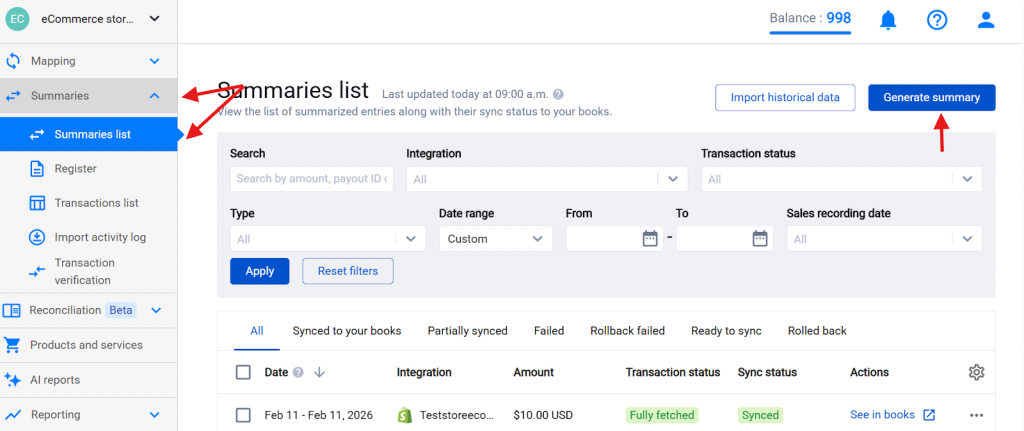Click the Generate summary button

point(931,97)
